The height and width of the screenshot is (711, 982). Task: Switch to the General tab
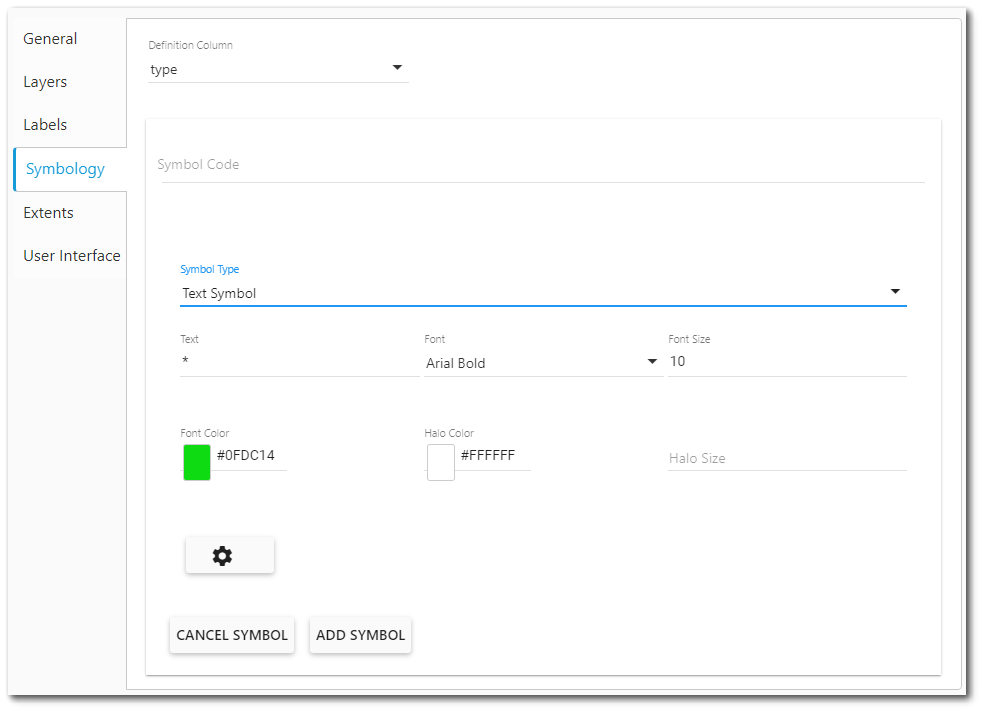[x=50, y=38]
